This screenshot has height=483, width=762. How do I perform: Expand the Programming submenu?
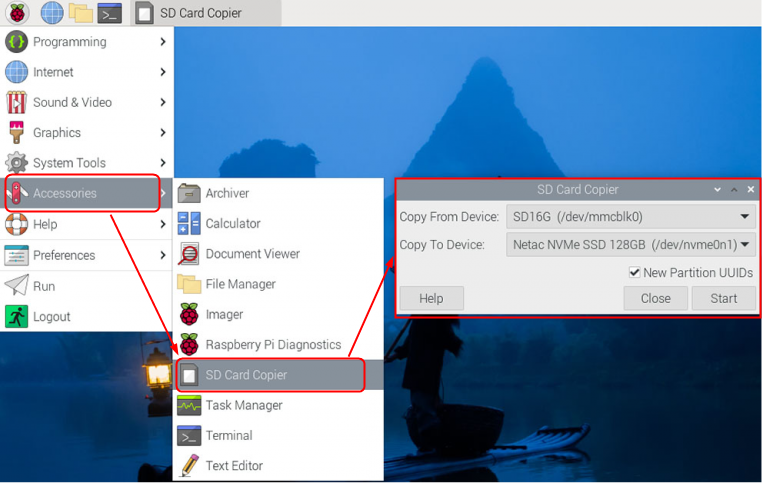[x=86, y=42]
